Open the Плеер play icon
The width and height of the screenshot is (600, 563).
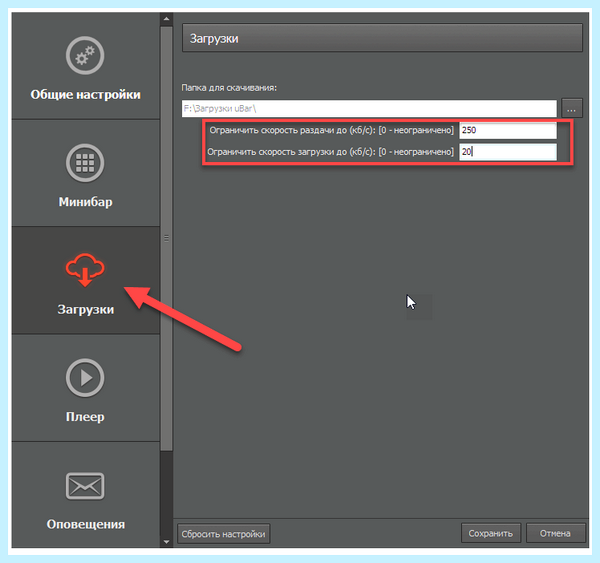click(85, 378)
